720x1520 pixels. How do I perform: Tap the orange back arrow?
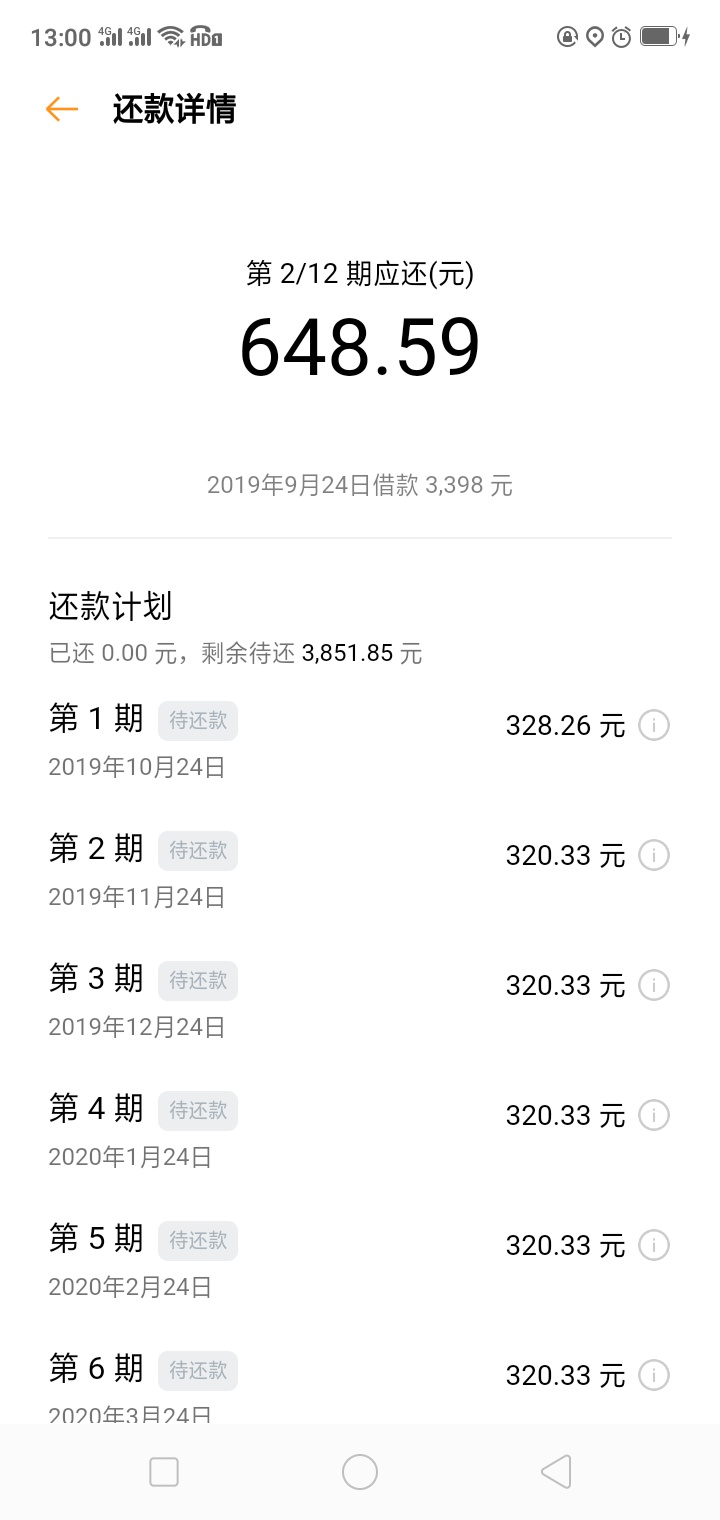pyautogui.click(x=62, y=109)
